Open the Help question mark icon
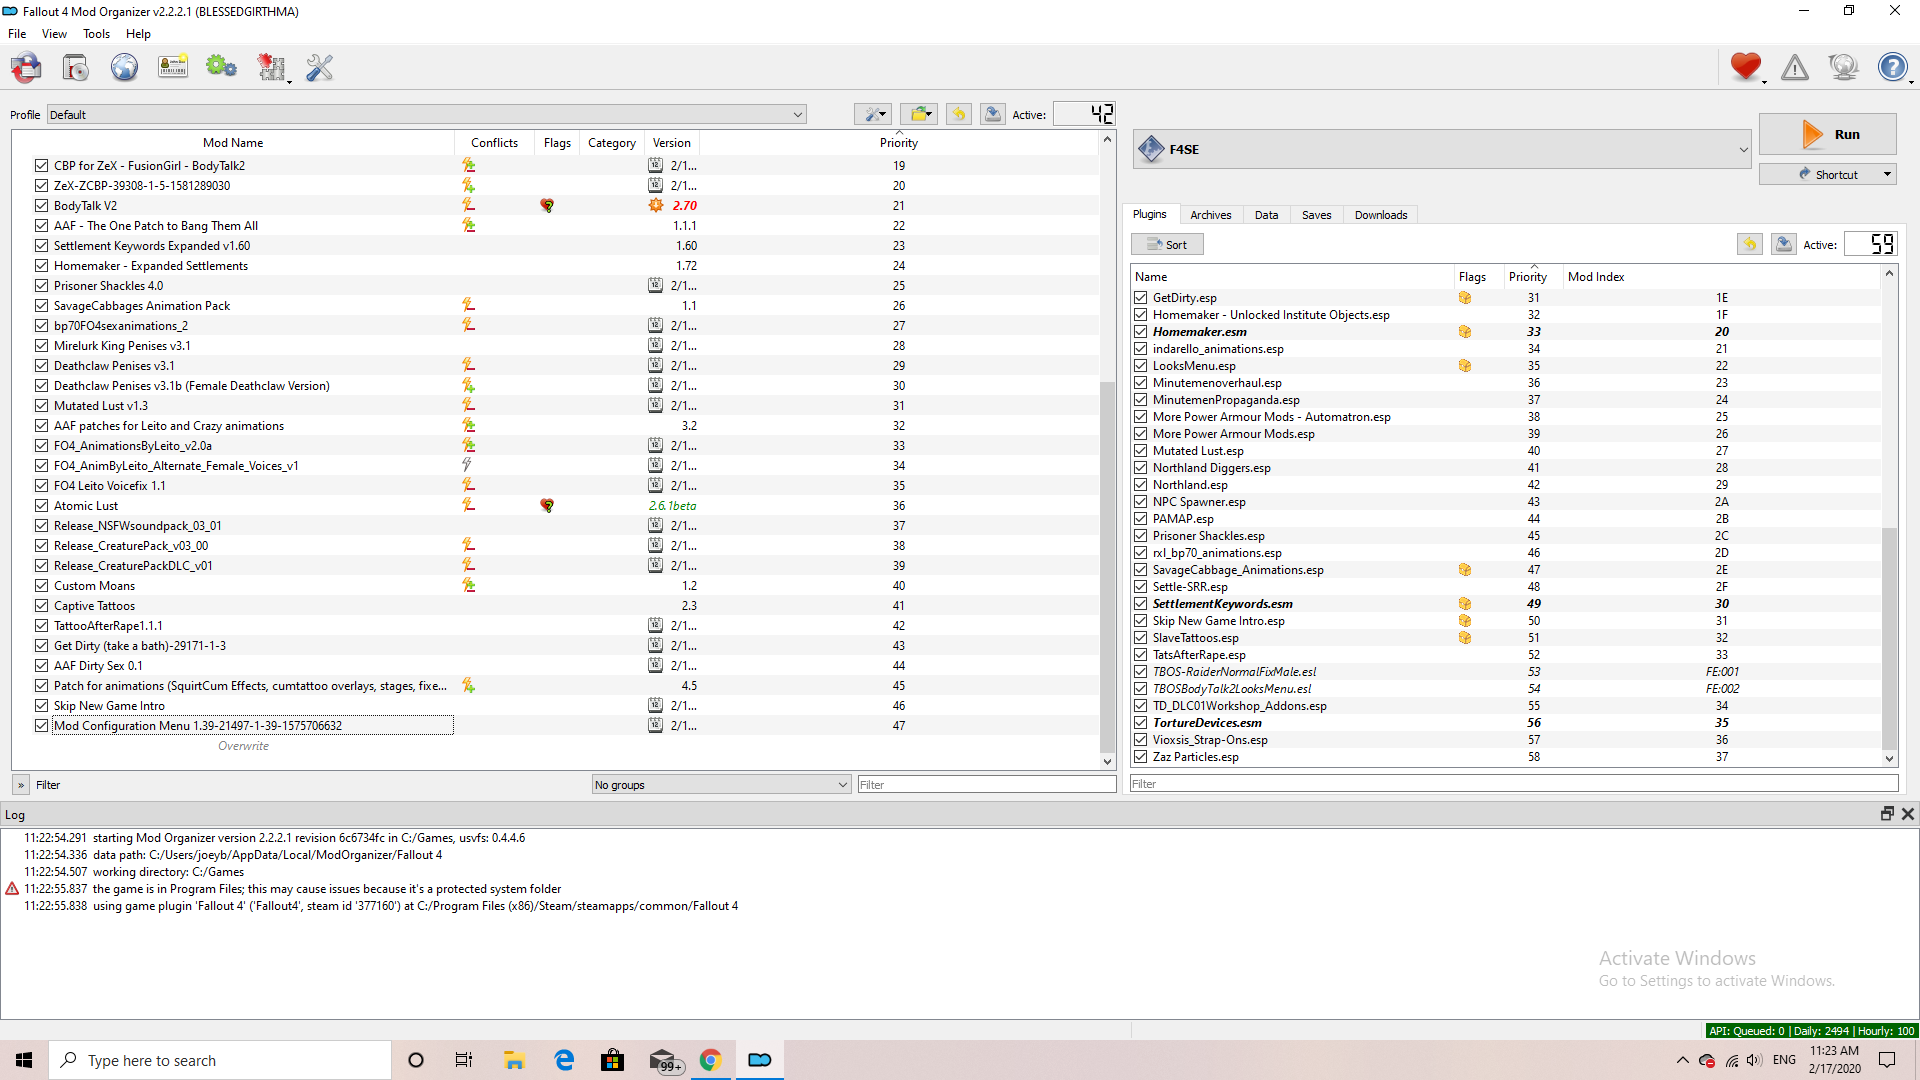 [1892, 67]
